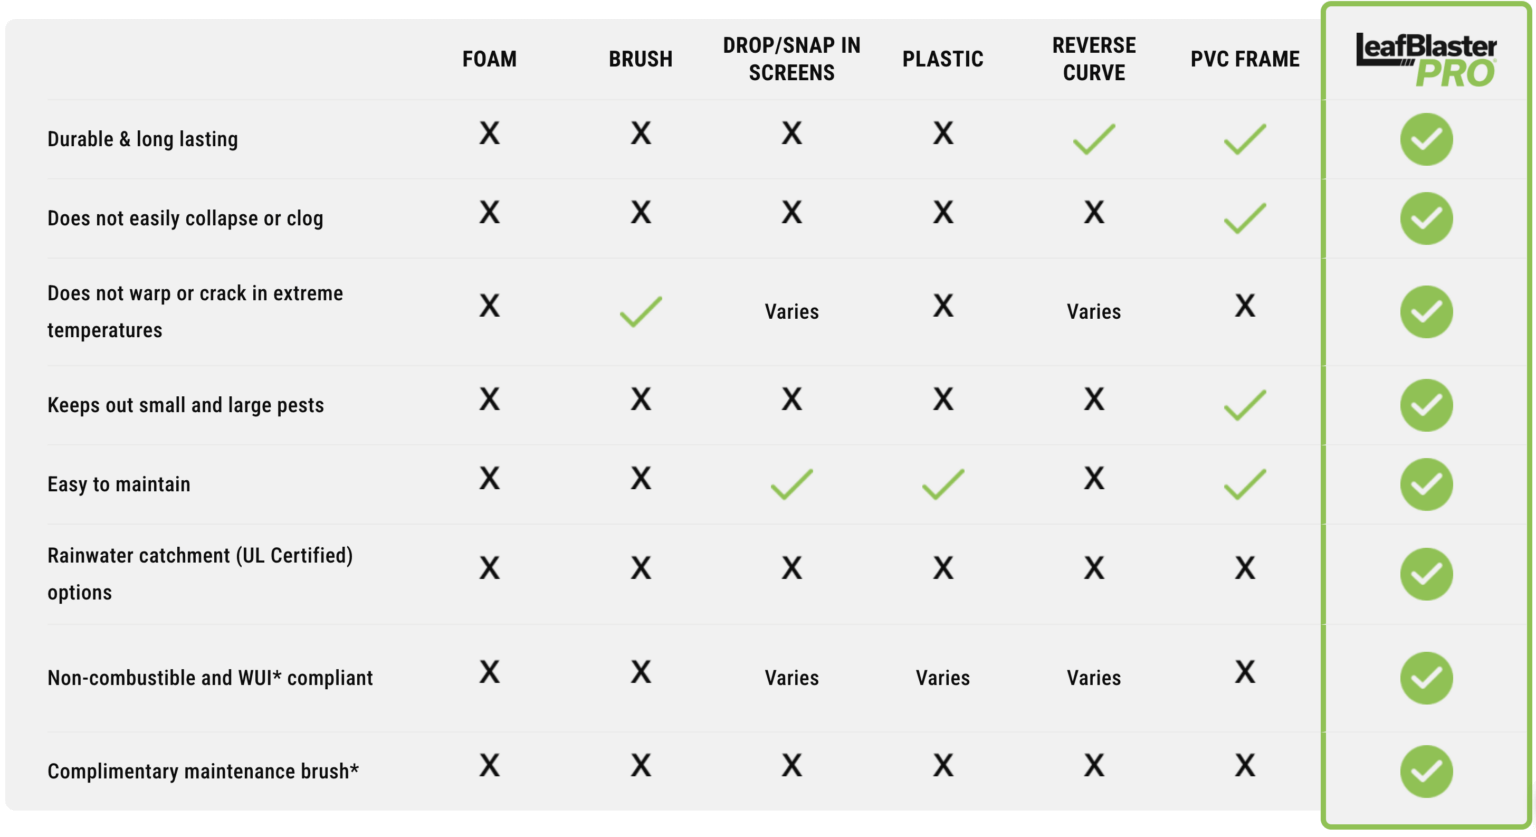Click the Foam X for Durable & long lasting
The width and height of the screenshot is (1536, 837).
489,134
